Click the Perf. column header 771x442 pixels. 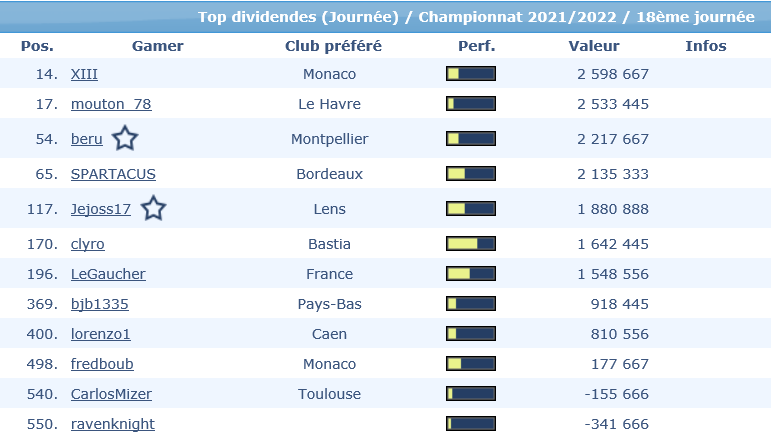pos(476,46)
